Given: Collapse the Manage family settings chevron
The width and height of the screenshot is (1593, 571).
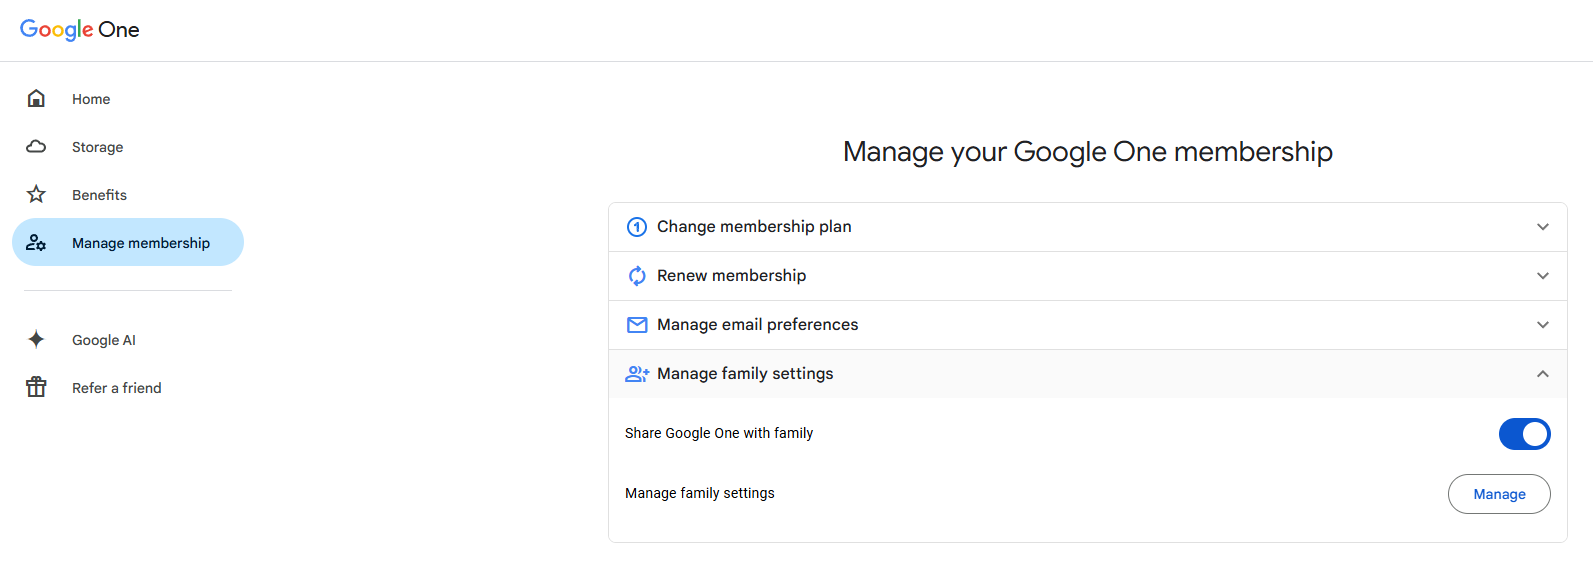Looking at the screenshot, I should (x=1543, y=374).
